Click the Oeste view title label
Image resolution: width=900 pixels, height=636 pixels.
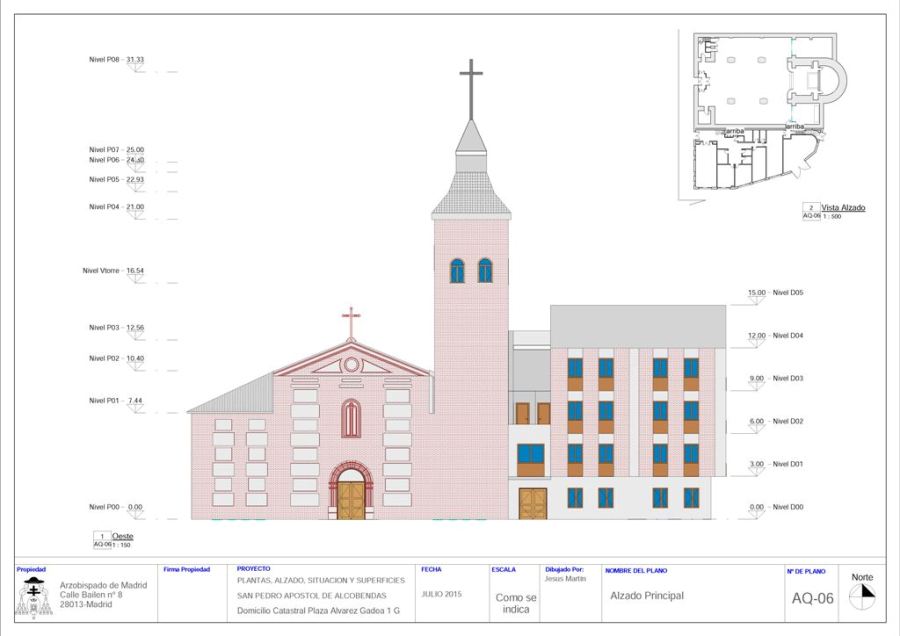[x=123, y=537]
